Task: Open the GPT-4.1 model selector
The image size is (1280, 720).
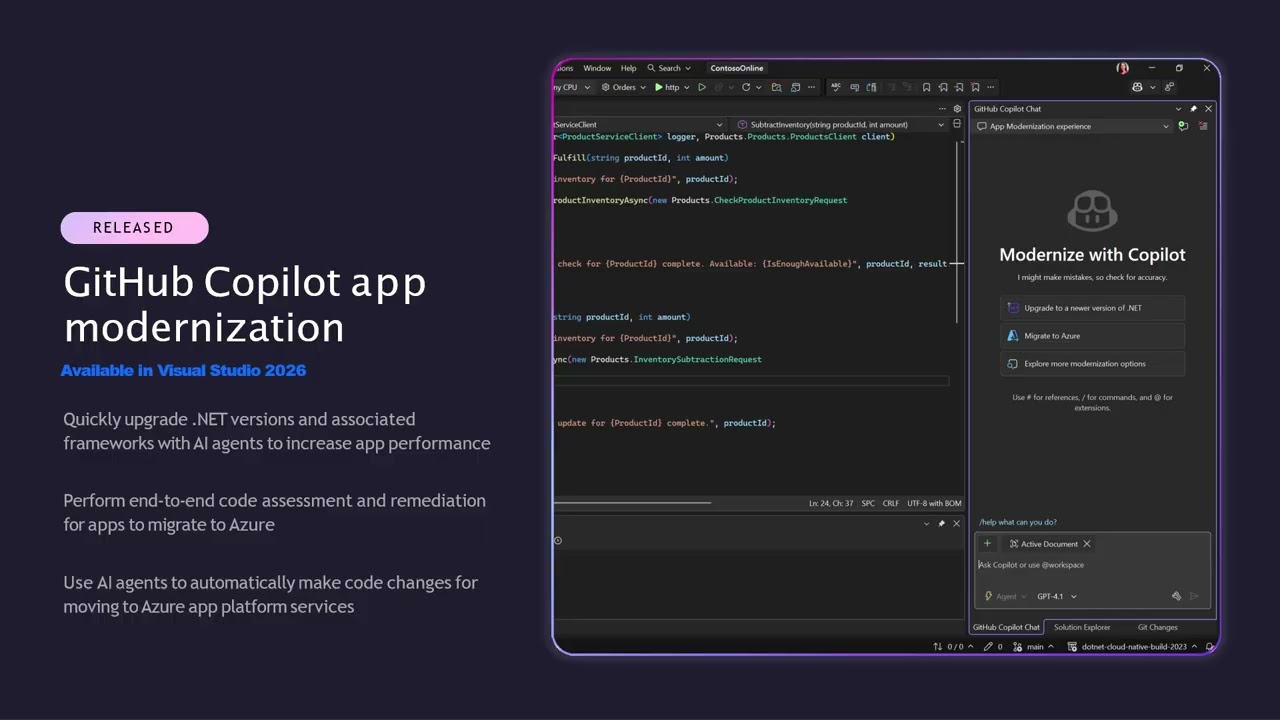Action: coord(1057,596)
